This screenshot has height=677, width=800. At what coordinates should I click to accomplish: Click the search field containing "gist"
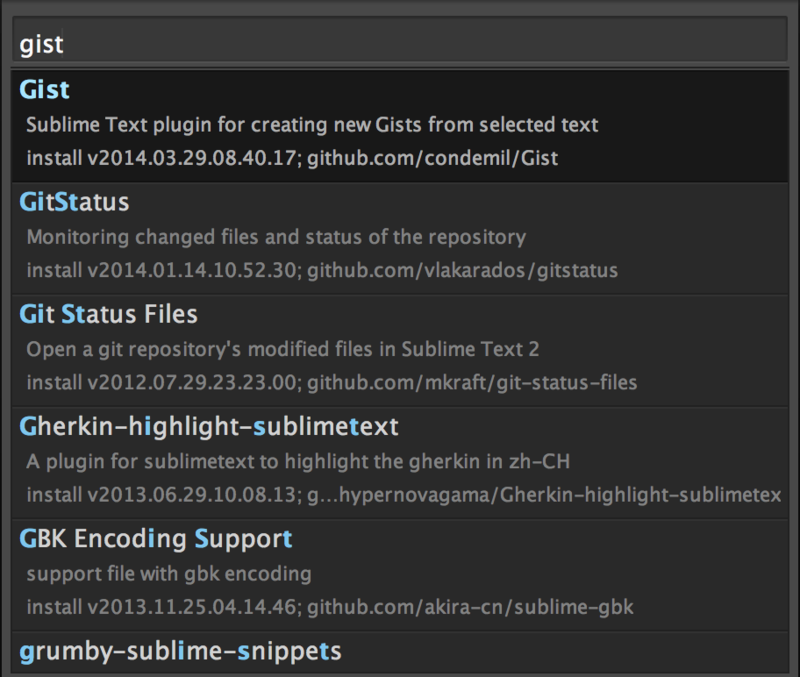(400, 39)
